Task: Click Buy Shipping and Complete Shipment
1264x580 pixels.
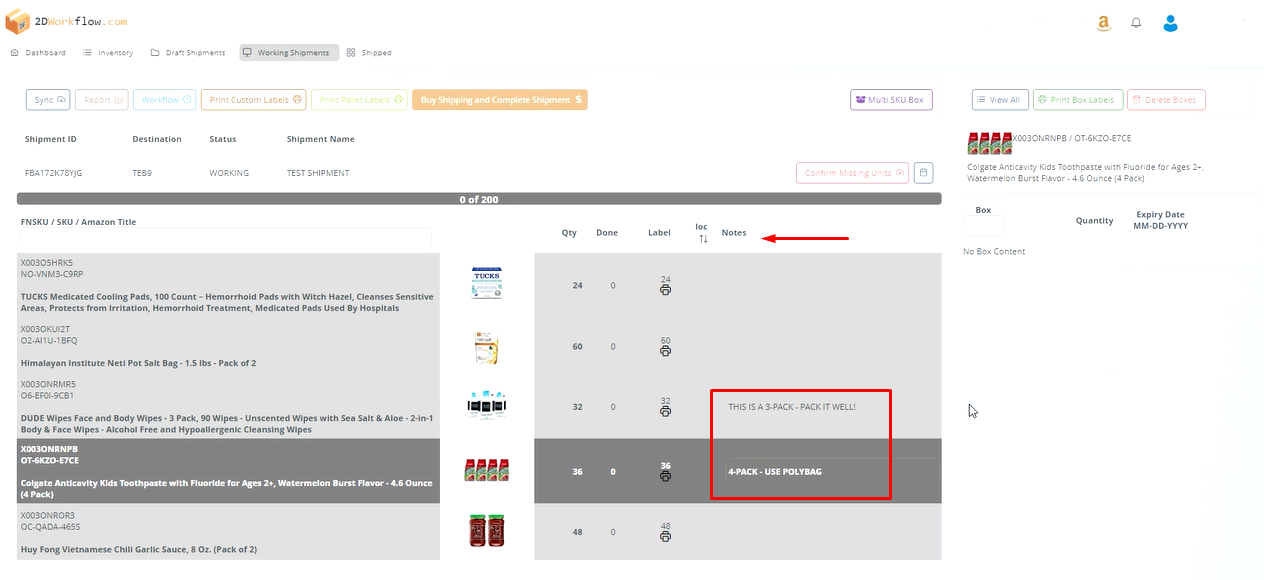Action: 499,100
